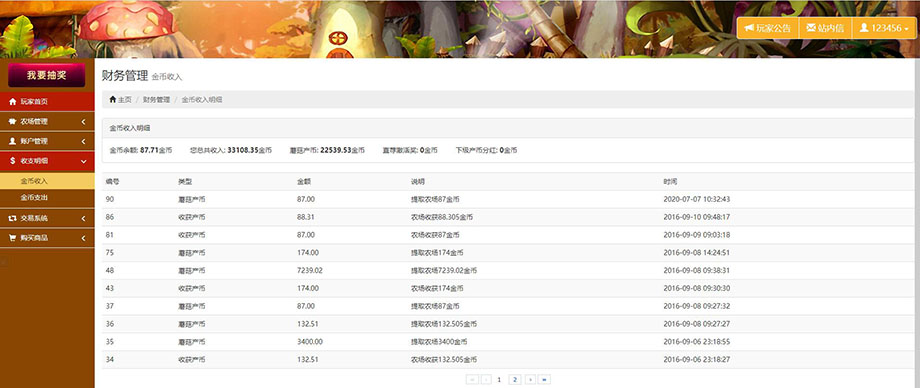Click the farm icon beside 农场管理
This screenshot has height=388, width=920.
click(13, 122)
